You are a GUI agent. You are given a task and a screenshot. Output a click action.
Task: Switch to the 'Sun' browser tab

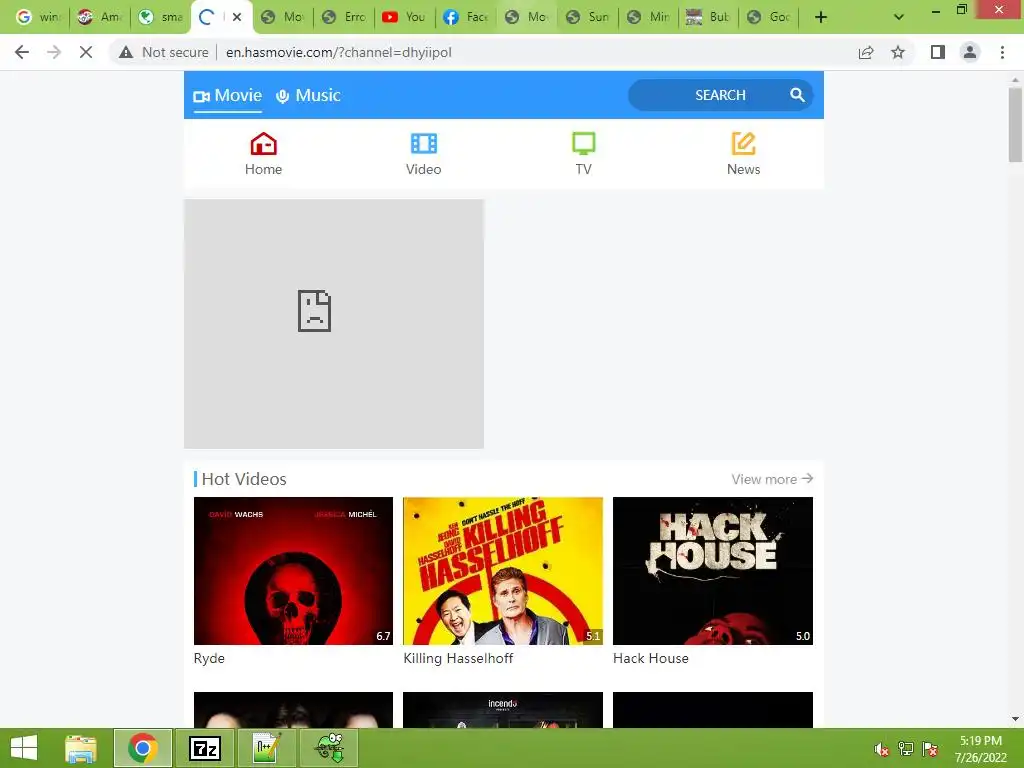pos(587,17)
